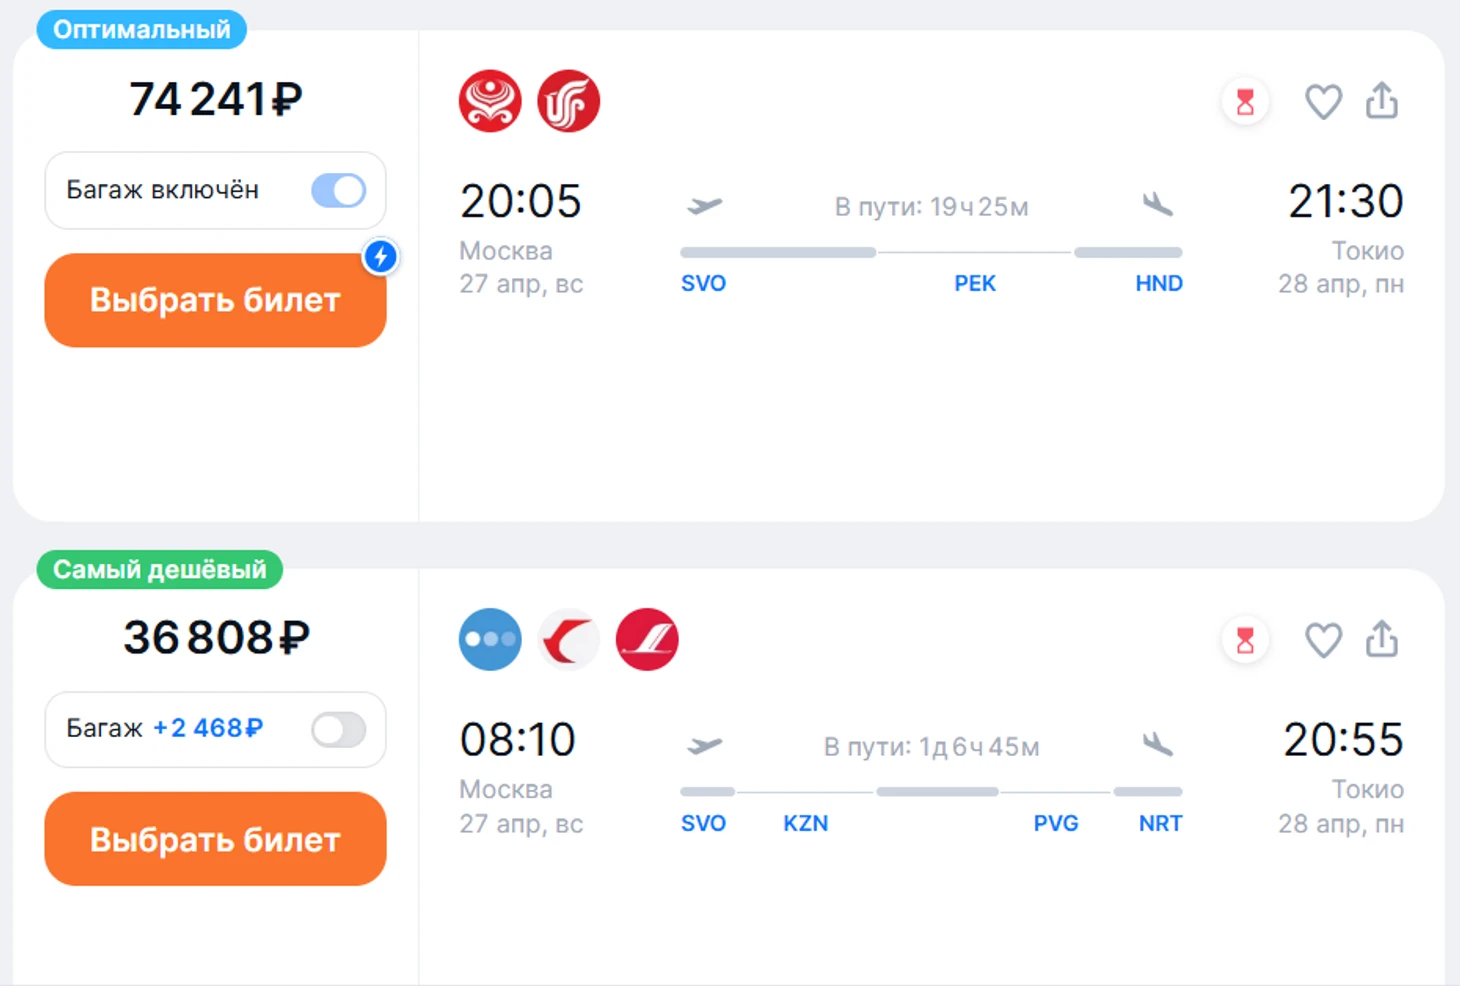Screen dimensions: 1460x986
Task: Click the Aeroflot airline logo
Action: click(x=647, y=640)
